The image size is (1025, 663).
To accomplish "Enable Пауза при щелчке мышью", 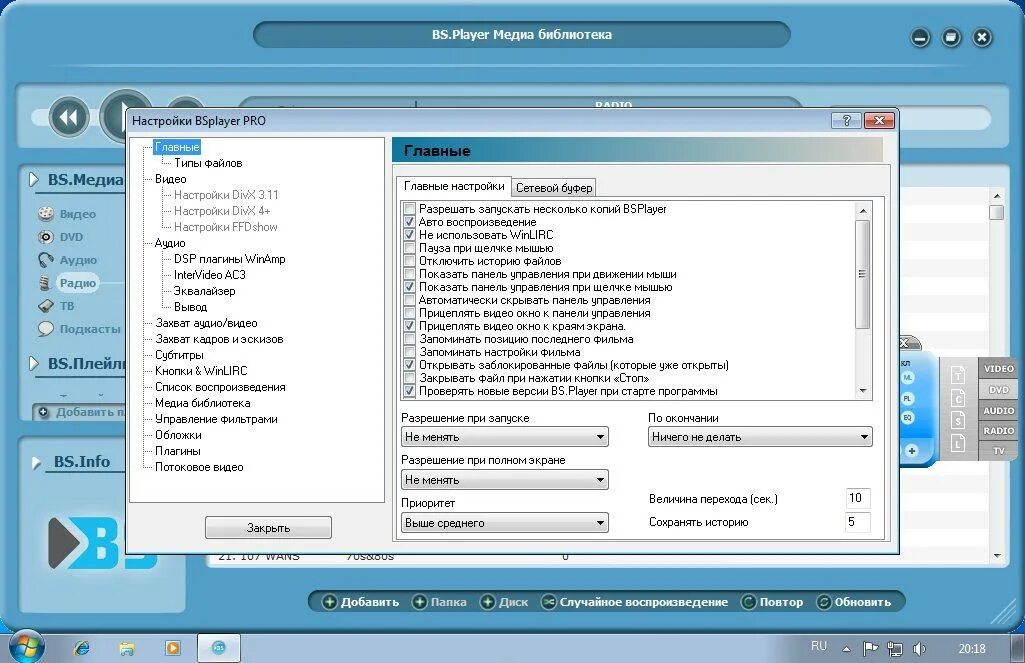I will (409, 248).
